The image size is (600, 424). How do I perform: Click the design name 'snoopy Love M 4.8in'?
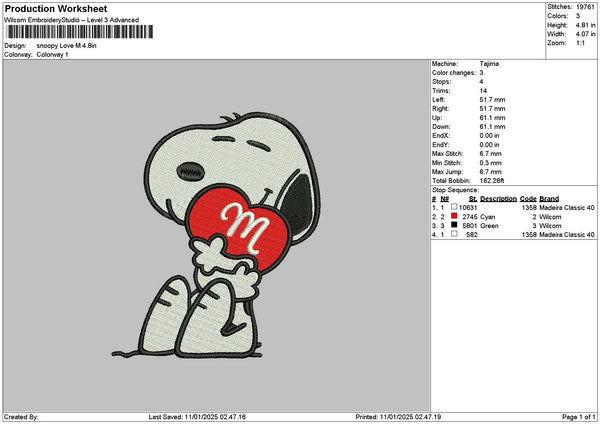[67, 46]
